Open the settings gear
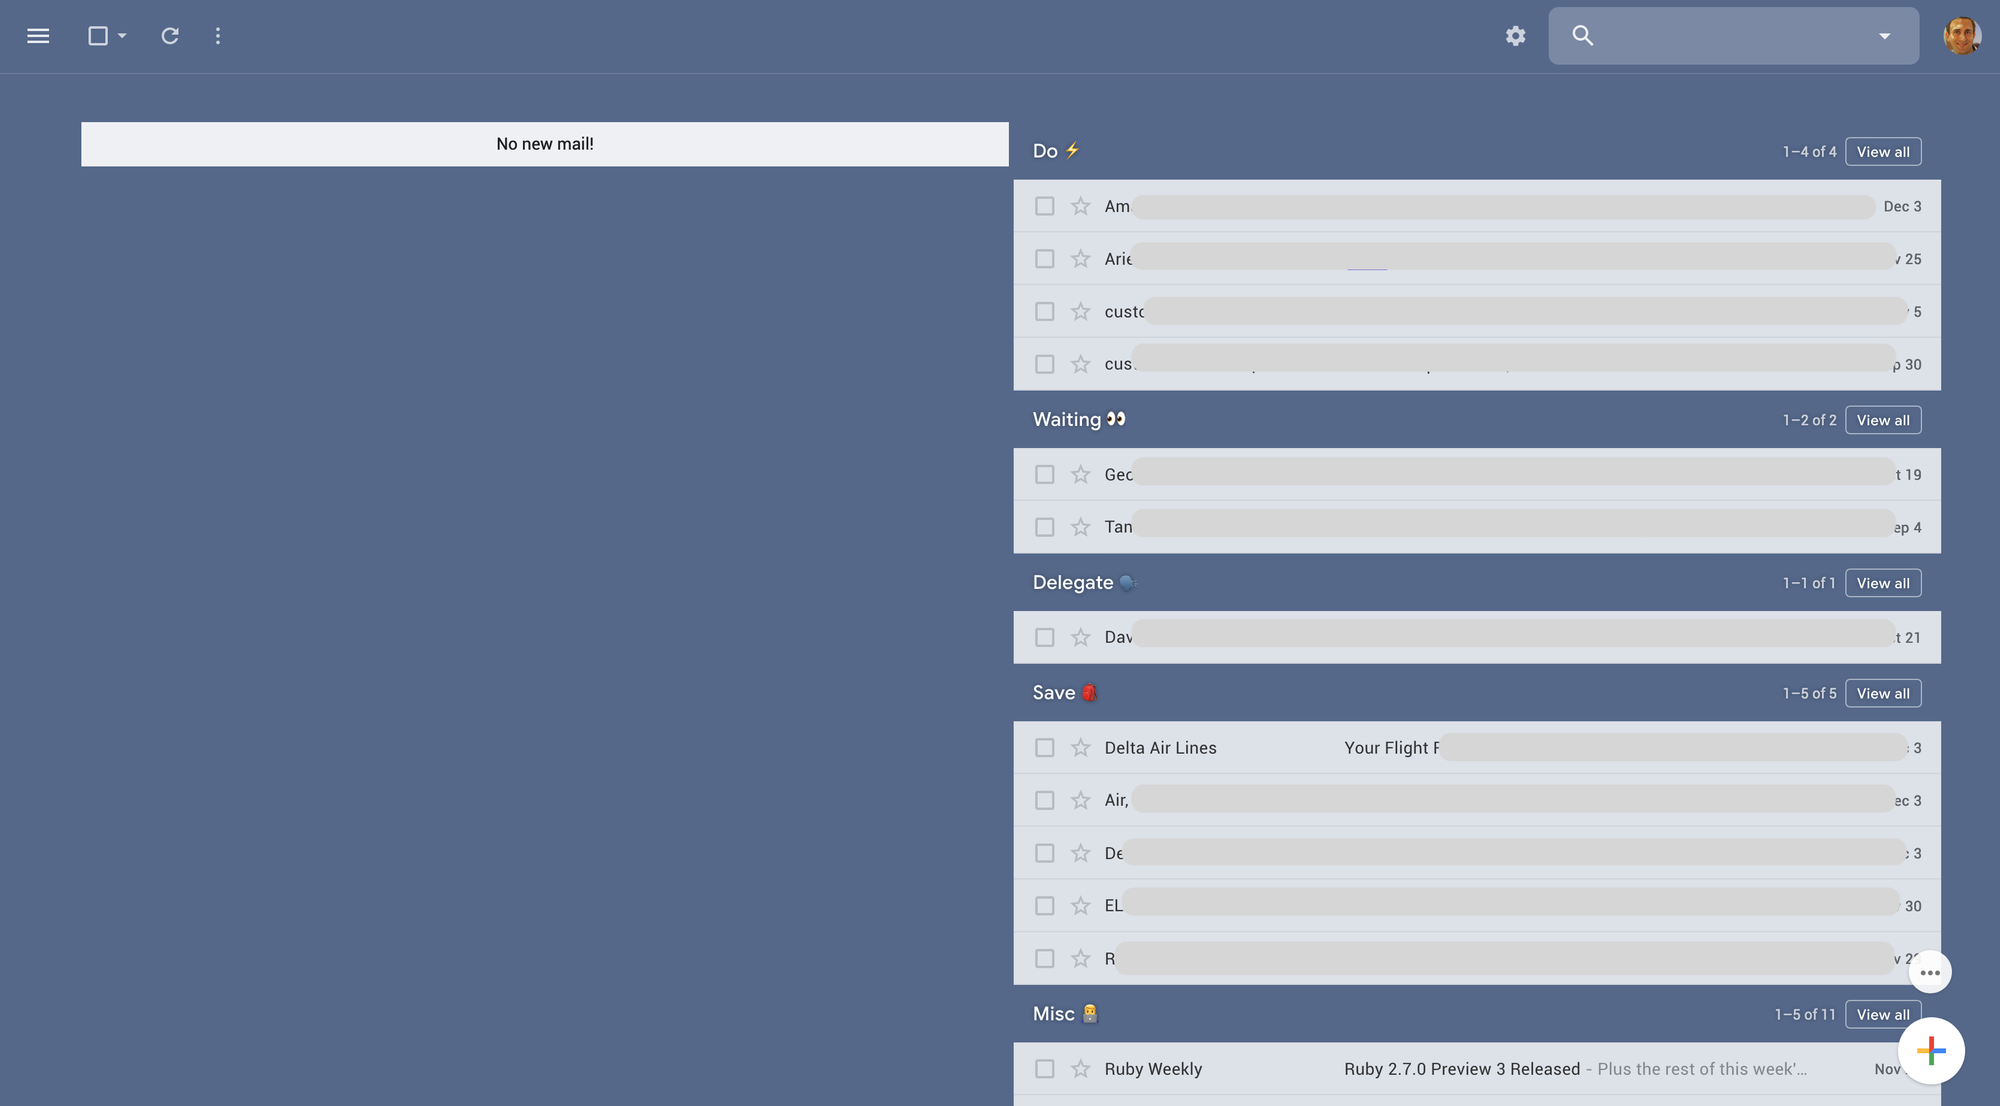 1515,36
